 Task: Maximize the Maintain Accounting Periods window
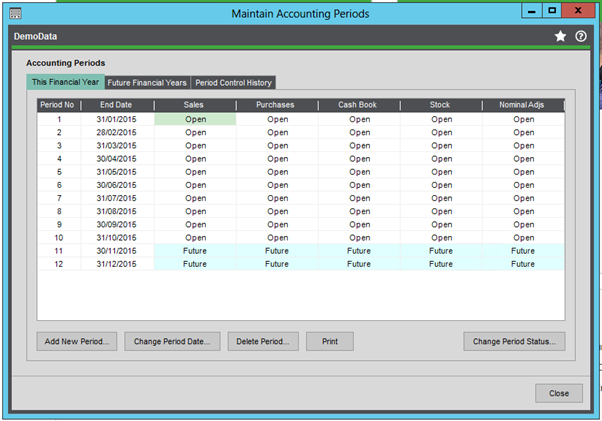pos(552,11)
